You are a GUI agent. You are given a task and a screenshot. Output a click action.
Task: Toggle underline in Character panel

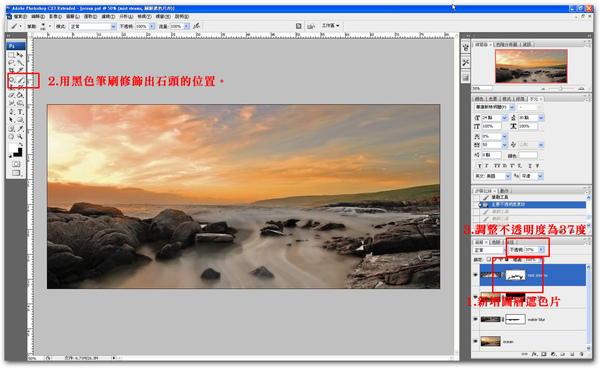point(530,166)
